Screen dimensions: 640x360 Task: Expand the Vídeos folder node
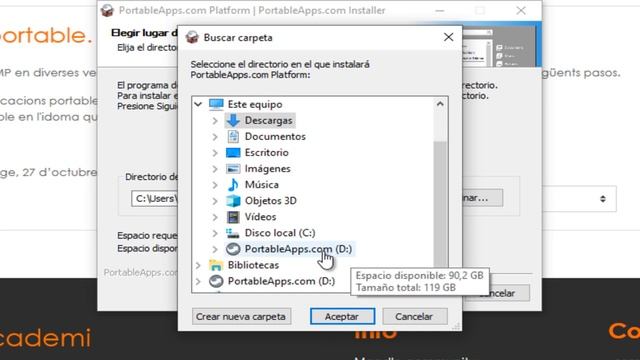tap(215, 217)
